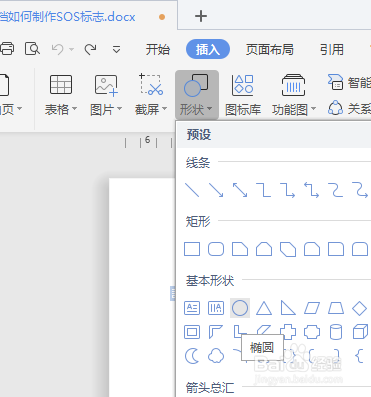Open print preview icon
This screenshot has width=371, height=397.
pyautogui.click(x=32, y=49)
